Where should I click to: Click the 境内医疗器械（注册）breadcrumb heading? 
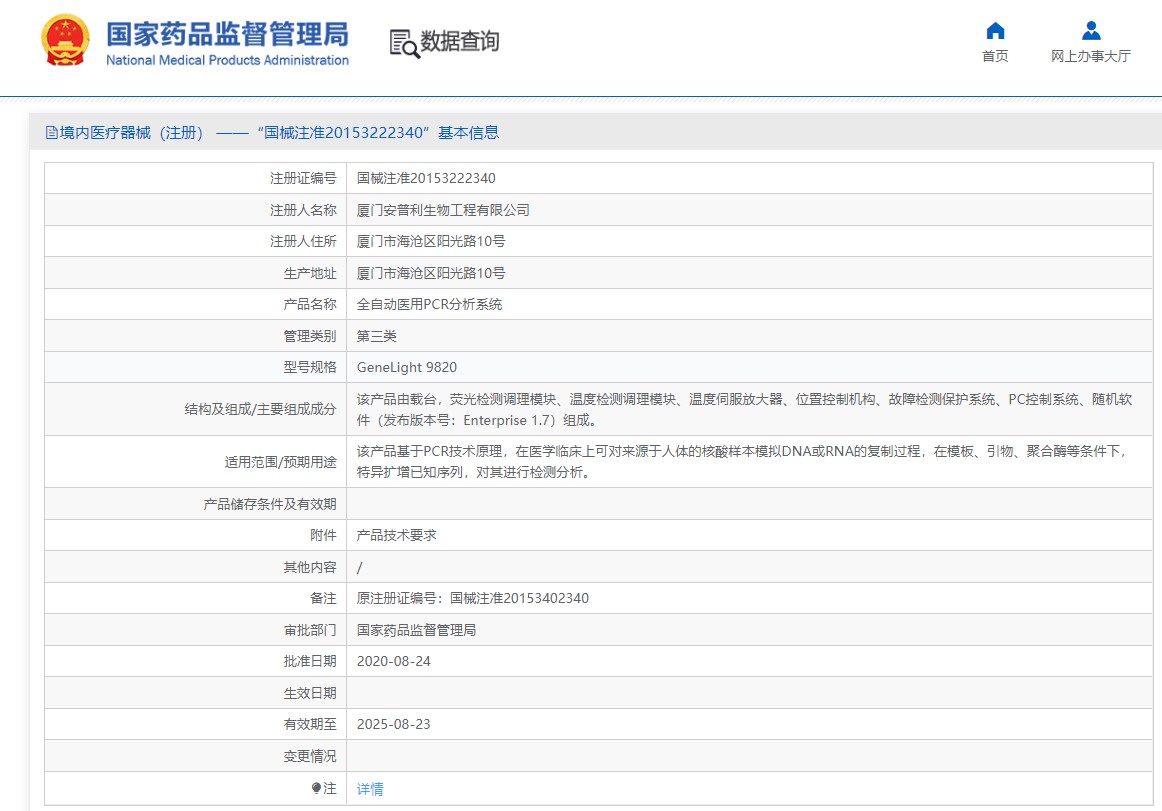[131, 133]
